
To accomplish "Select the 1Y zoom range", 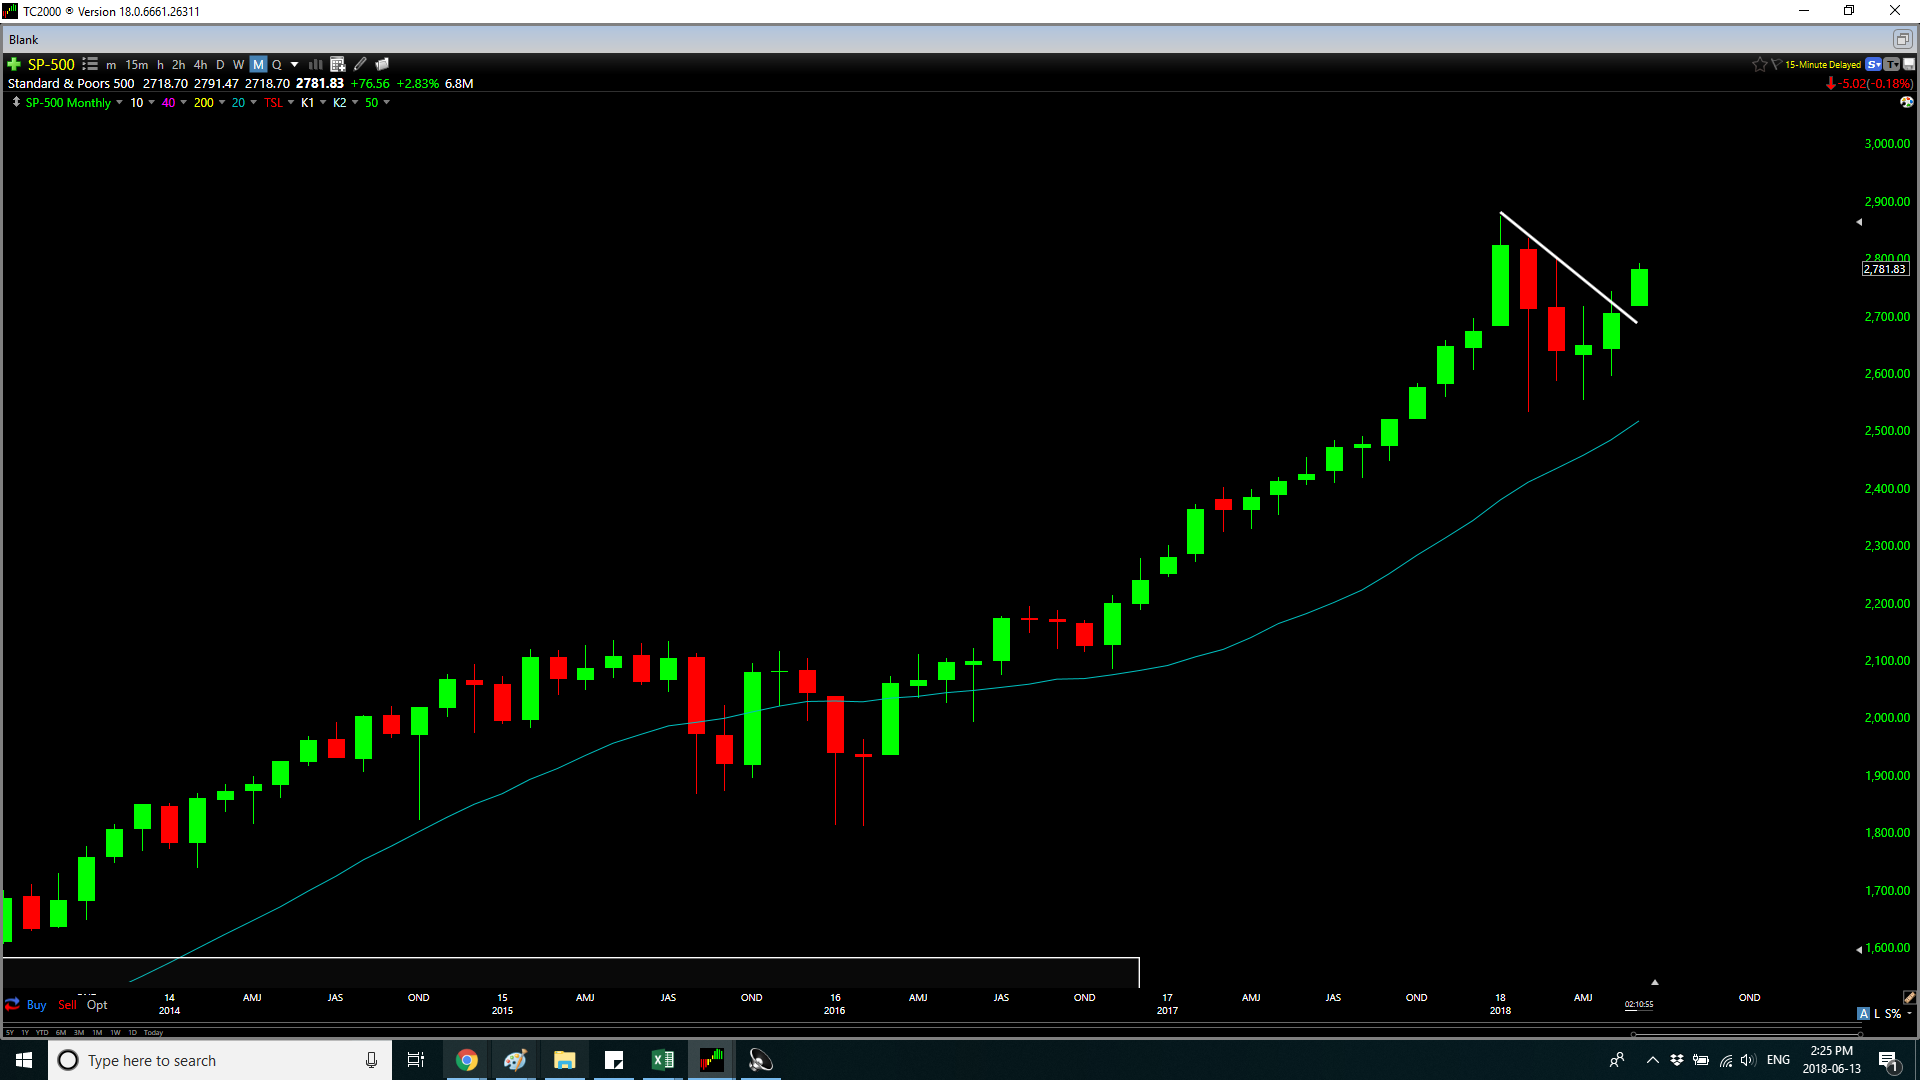I will tap(25, 1032).
